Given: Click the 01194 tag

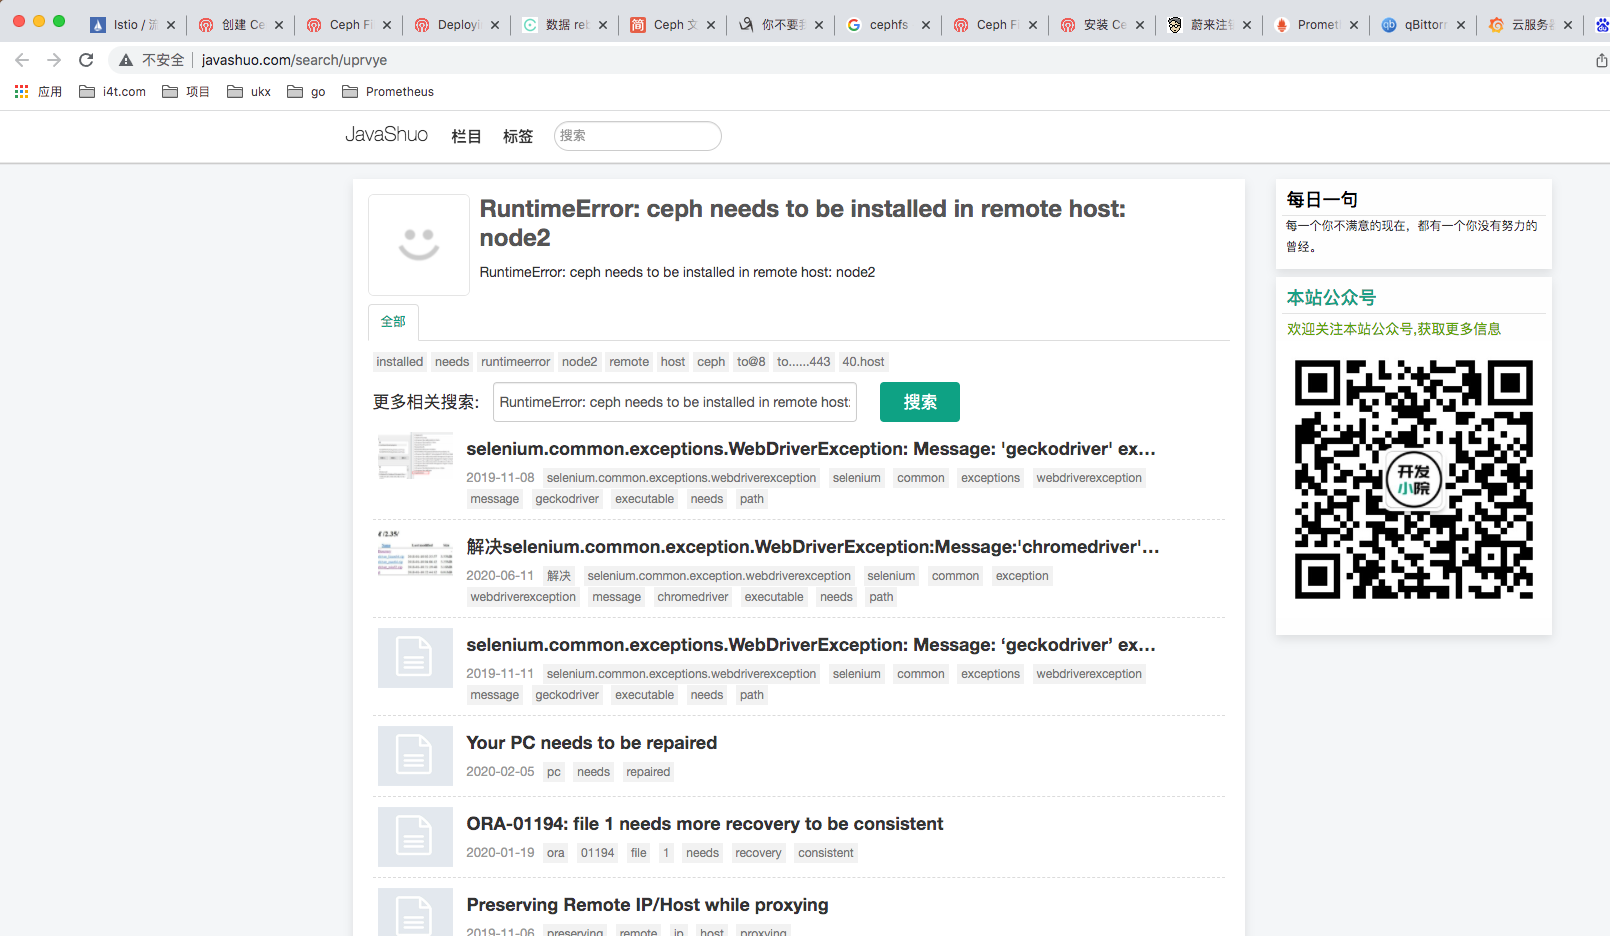Looking at the screenshot, I should click(598, 853).
